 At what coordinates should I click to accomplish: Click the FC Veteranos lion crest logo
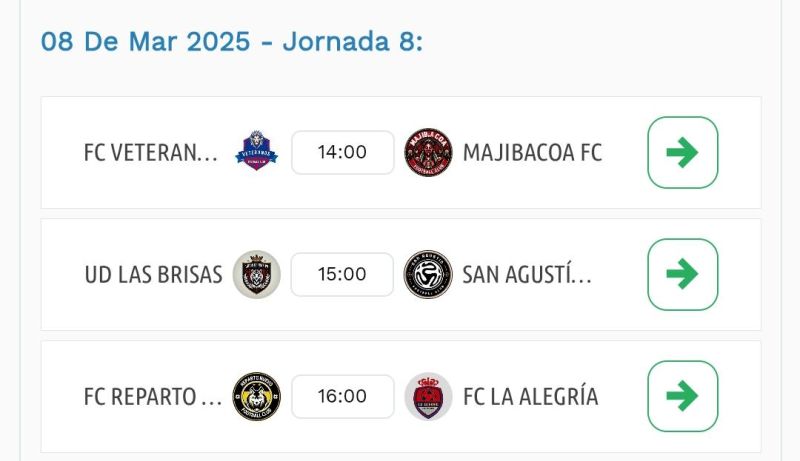(x=256, y=153)
